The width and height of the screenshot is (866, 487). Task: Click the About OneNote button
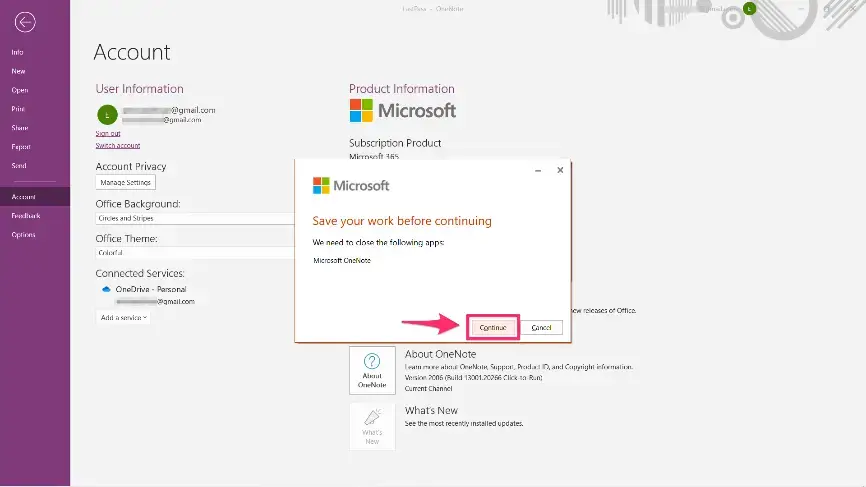pos(372,370)
